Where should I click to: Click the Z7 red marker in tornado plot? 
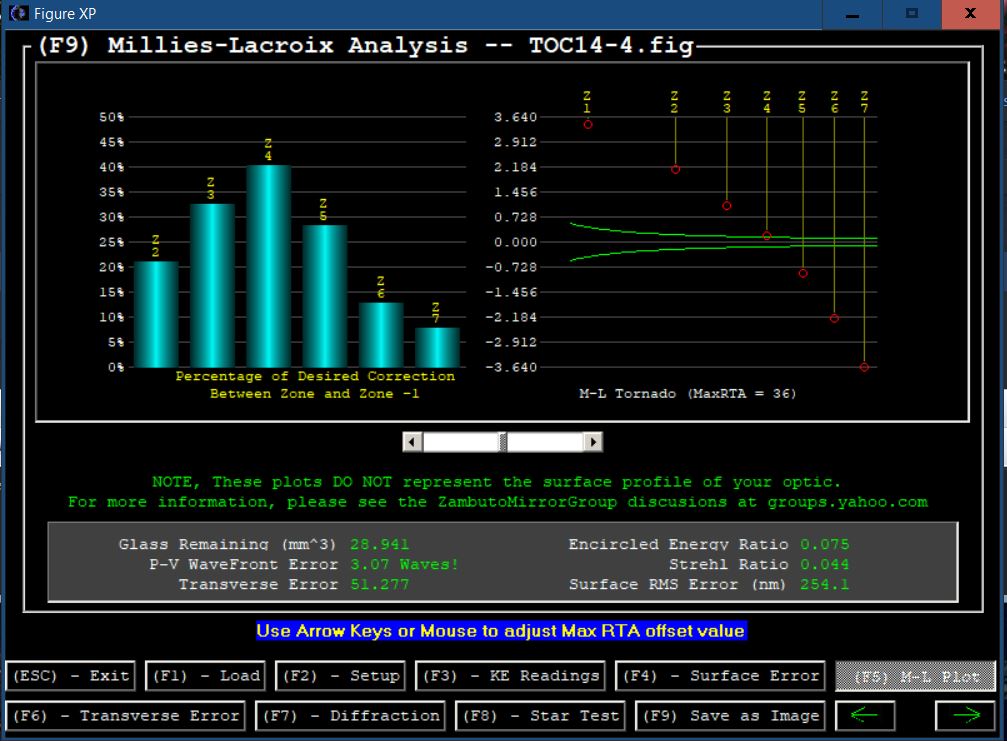coord(864,367)
